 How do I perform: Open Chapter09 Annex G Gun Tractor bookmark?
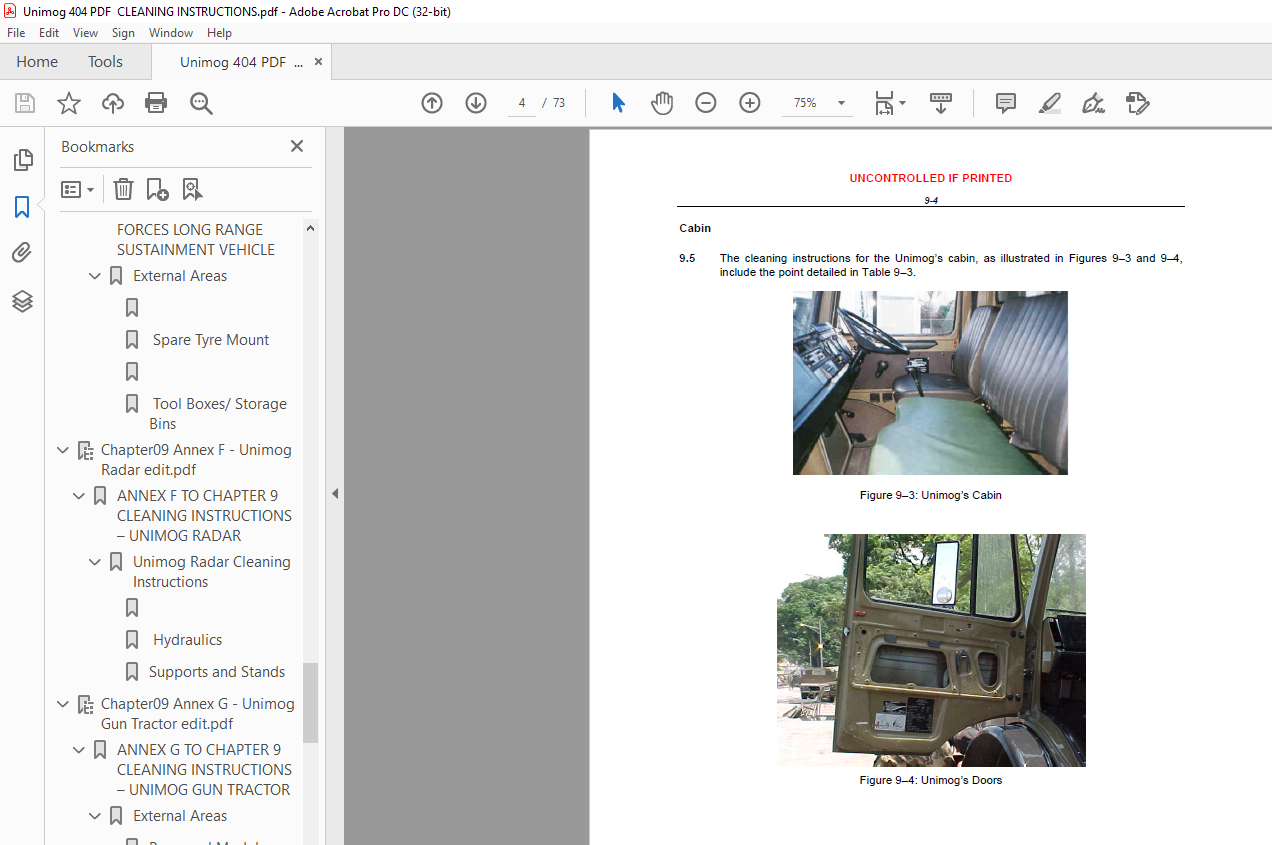click(198, 714)
